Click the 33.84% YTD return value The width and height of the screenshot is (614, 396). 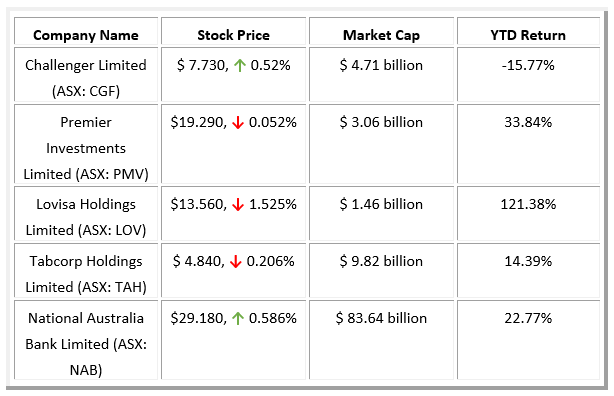click(528, 122)
